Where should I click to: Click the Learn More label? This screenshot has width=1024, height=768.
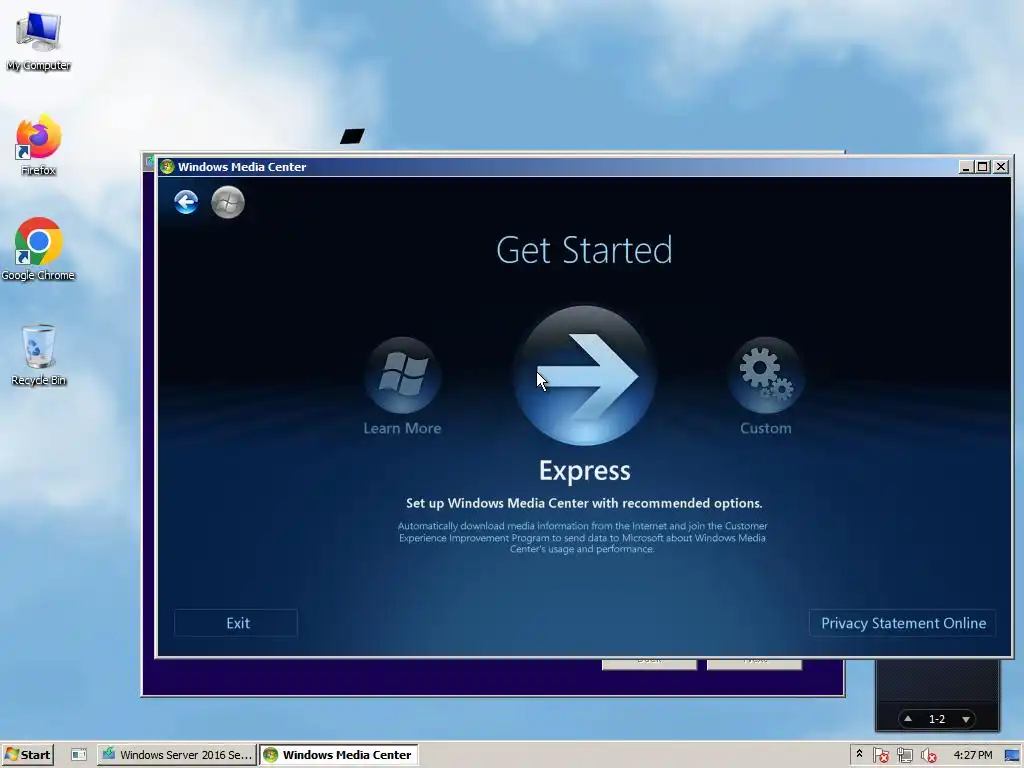click(402, 428)
